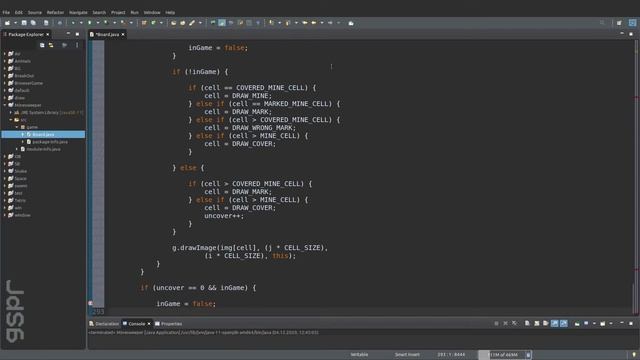The height and width of the screenshot is (360, 640).
Task: Create a new Java class via toolbar
Action: click(x=153, y=23)
